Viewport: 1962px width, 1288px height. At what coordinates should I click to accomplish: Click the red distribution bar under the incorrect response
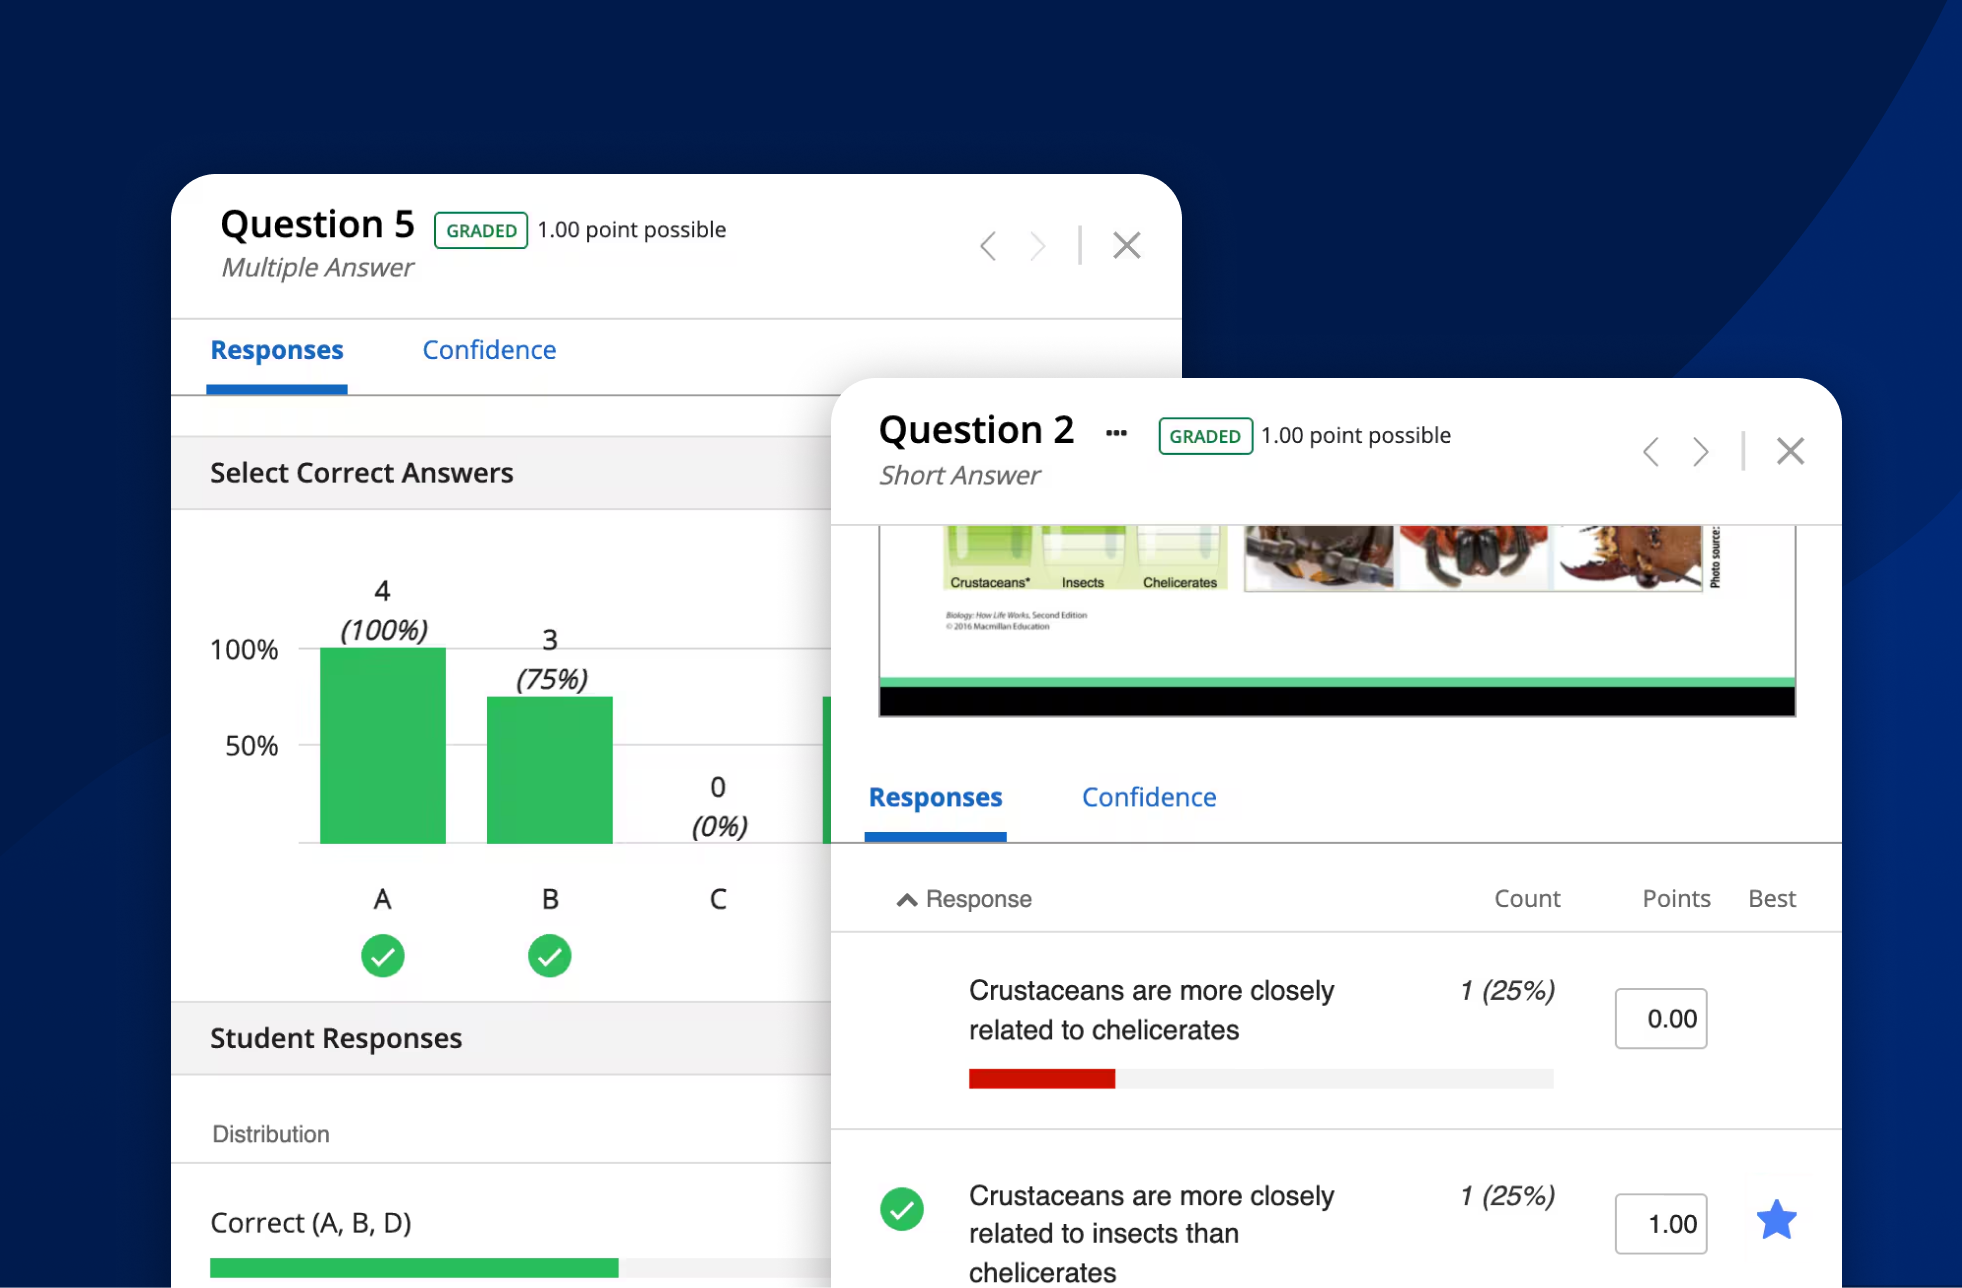click(1041, 1078)
